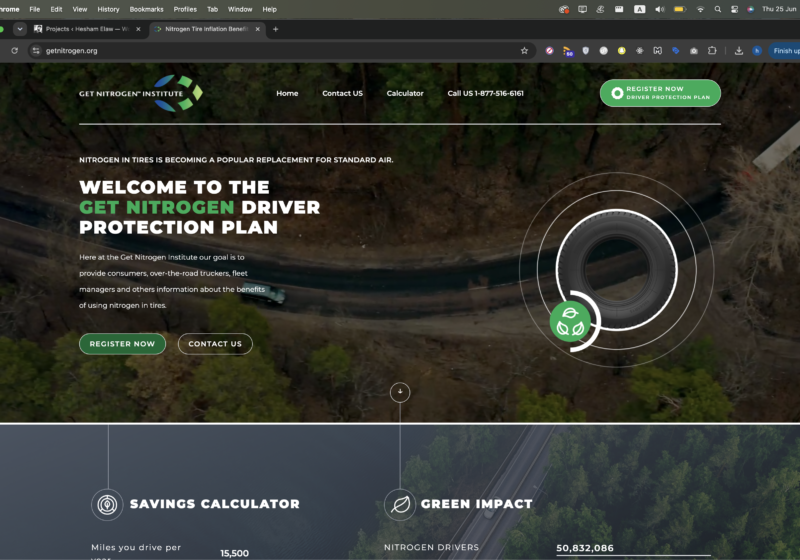Open the Window menu
Screen dimensions: 800x560
point(240,9)
